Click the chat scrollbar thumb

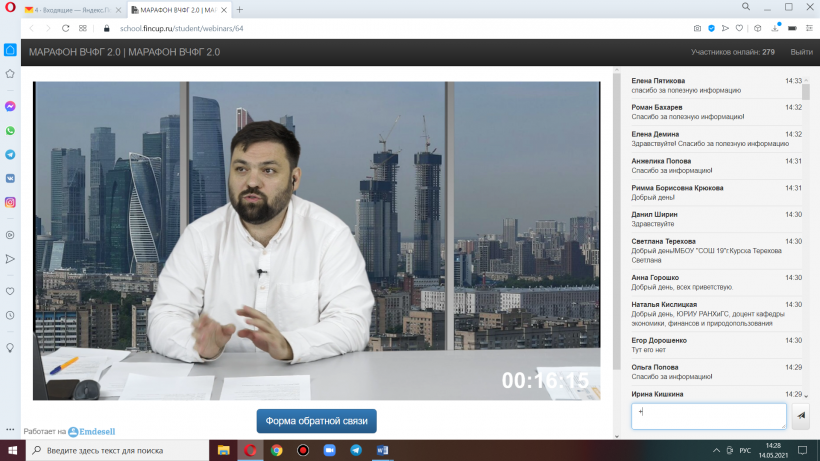coord(806,90)
